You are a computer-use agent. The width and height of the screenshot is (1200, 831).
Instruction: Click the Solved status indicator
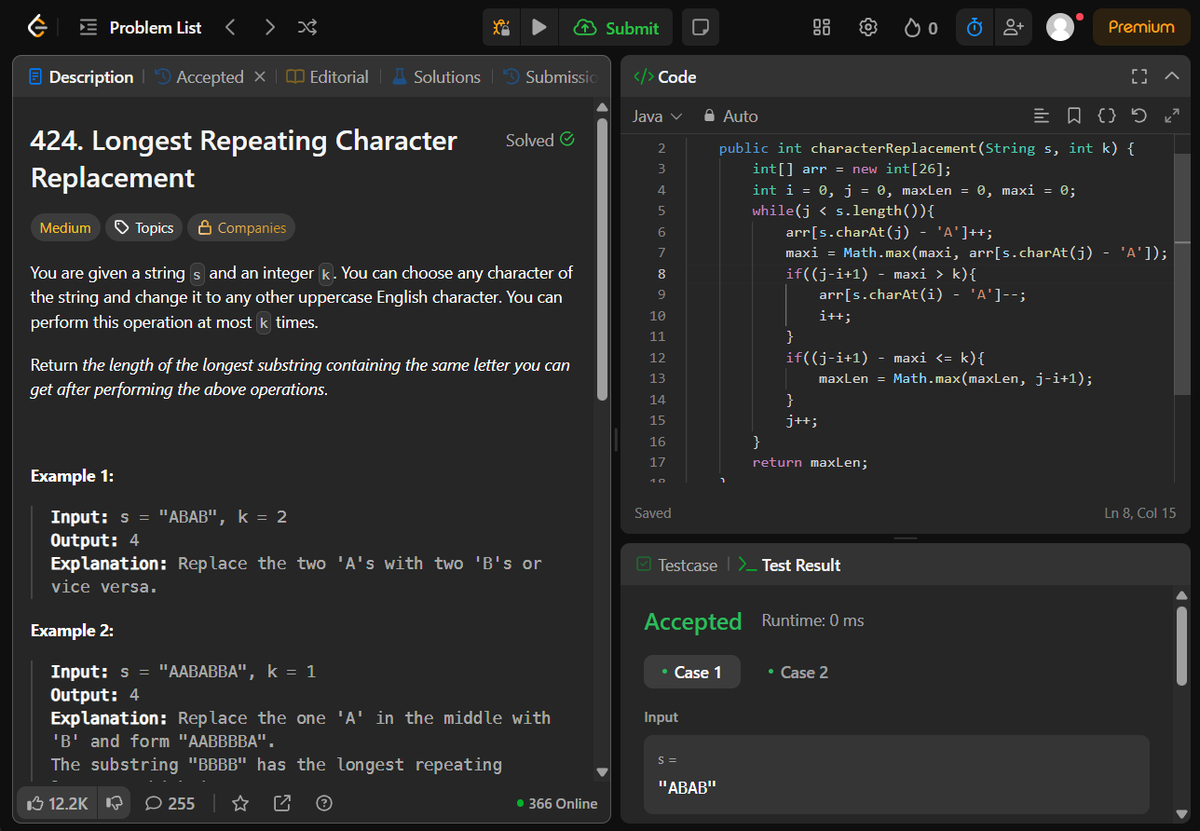click(x=540, y=140)
